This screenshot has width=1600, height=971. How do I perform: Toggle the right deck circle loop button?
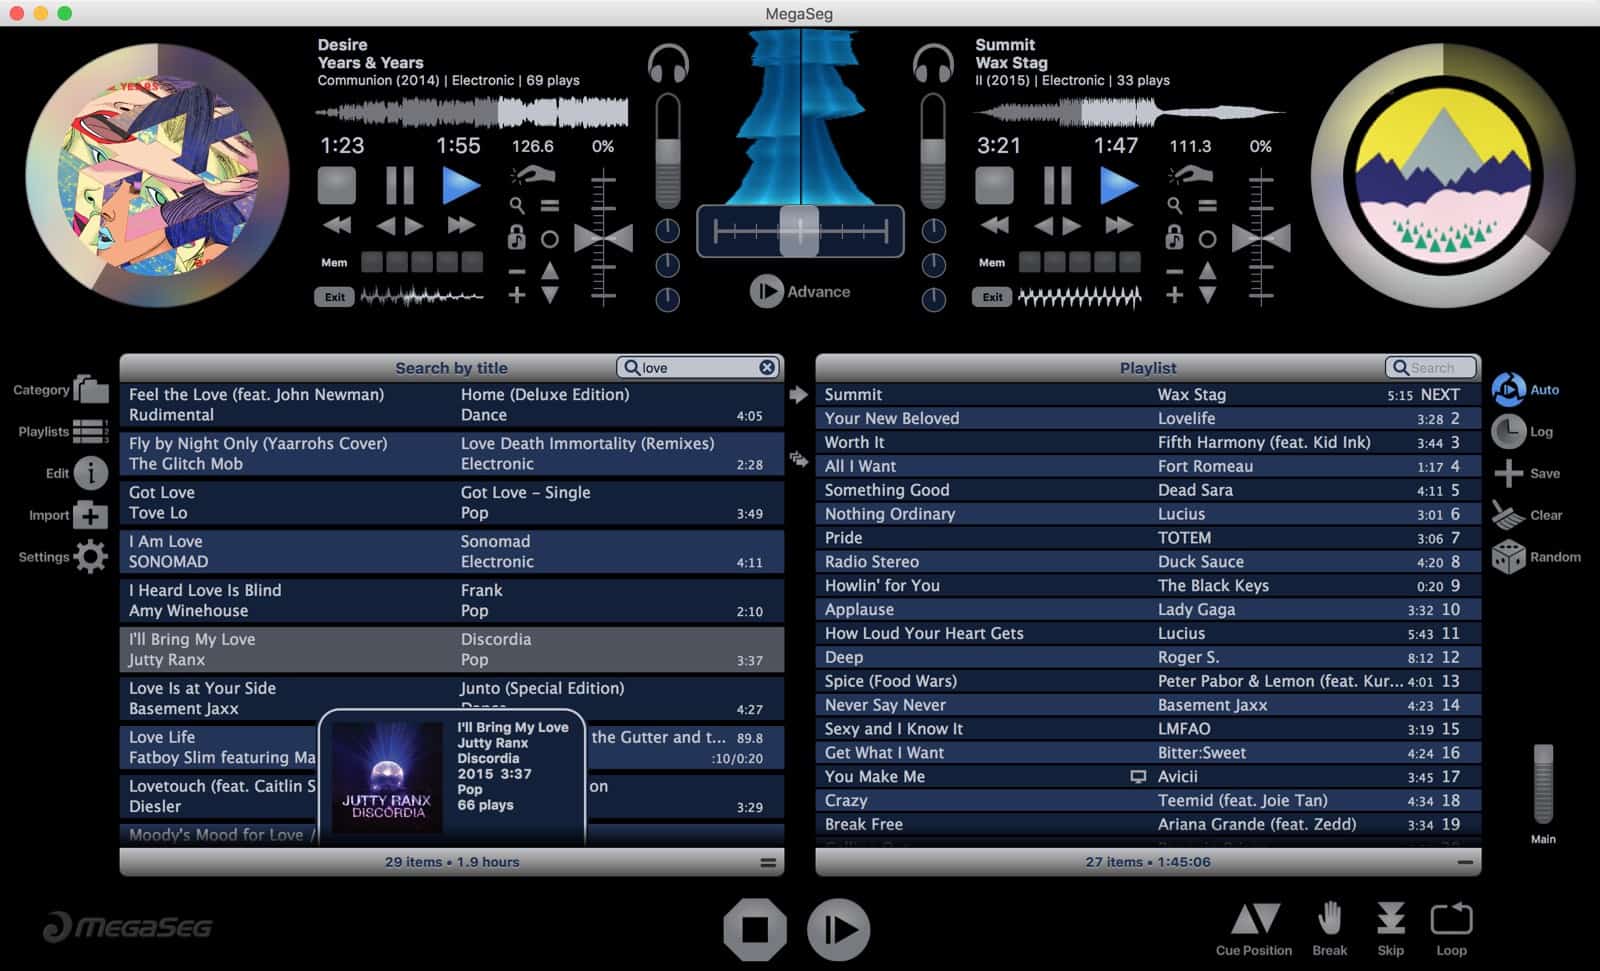(x=1207, y=239)
